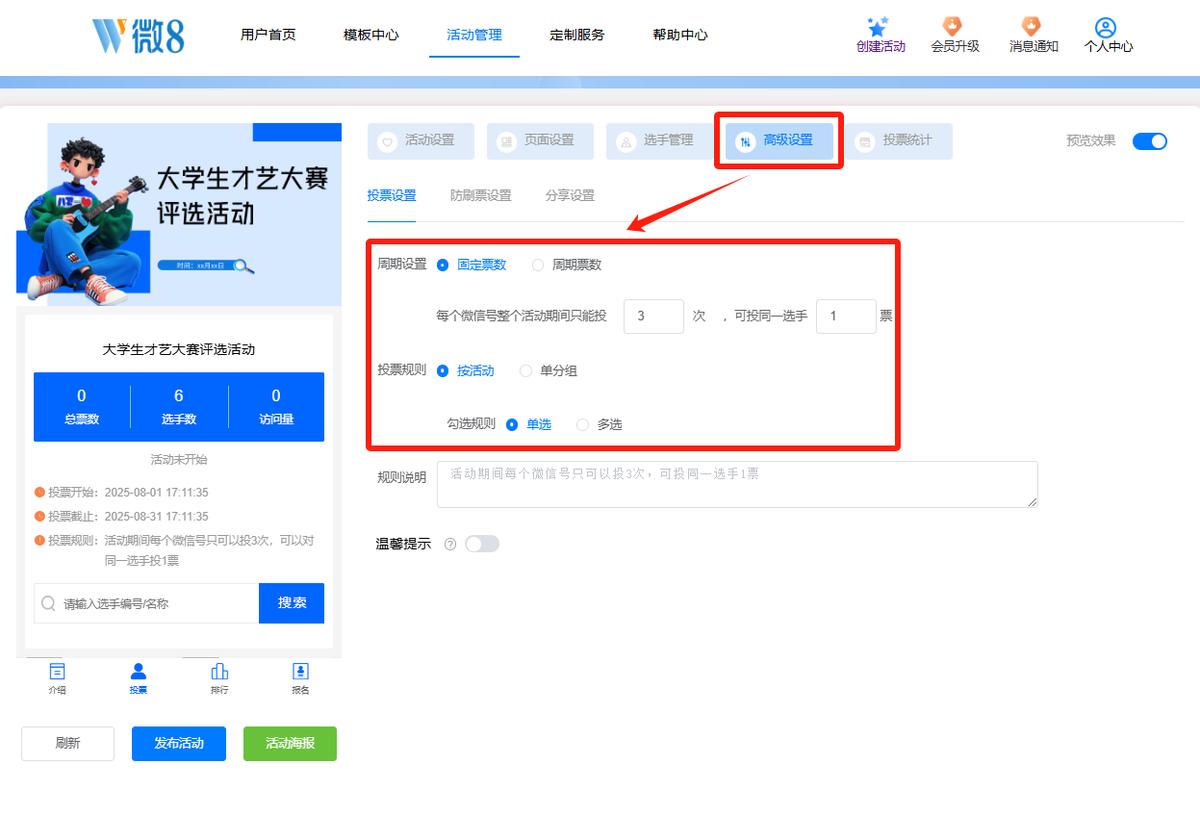Switch to the 高级设置 tab
This screenshot has height=813, width=1200.
point(780,141)
